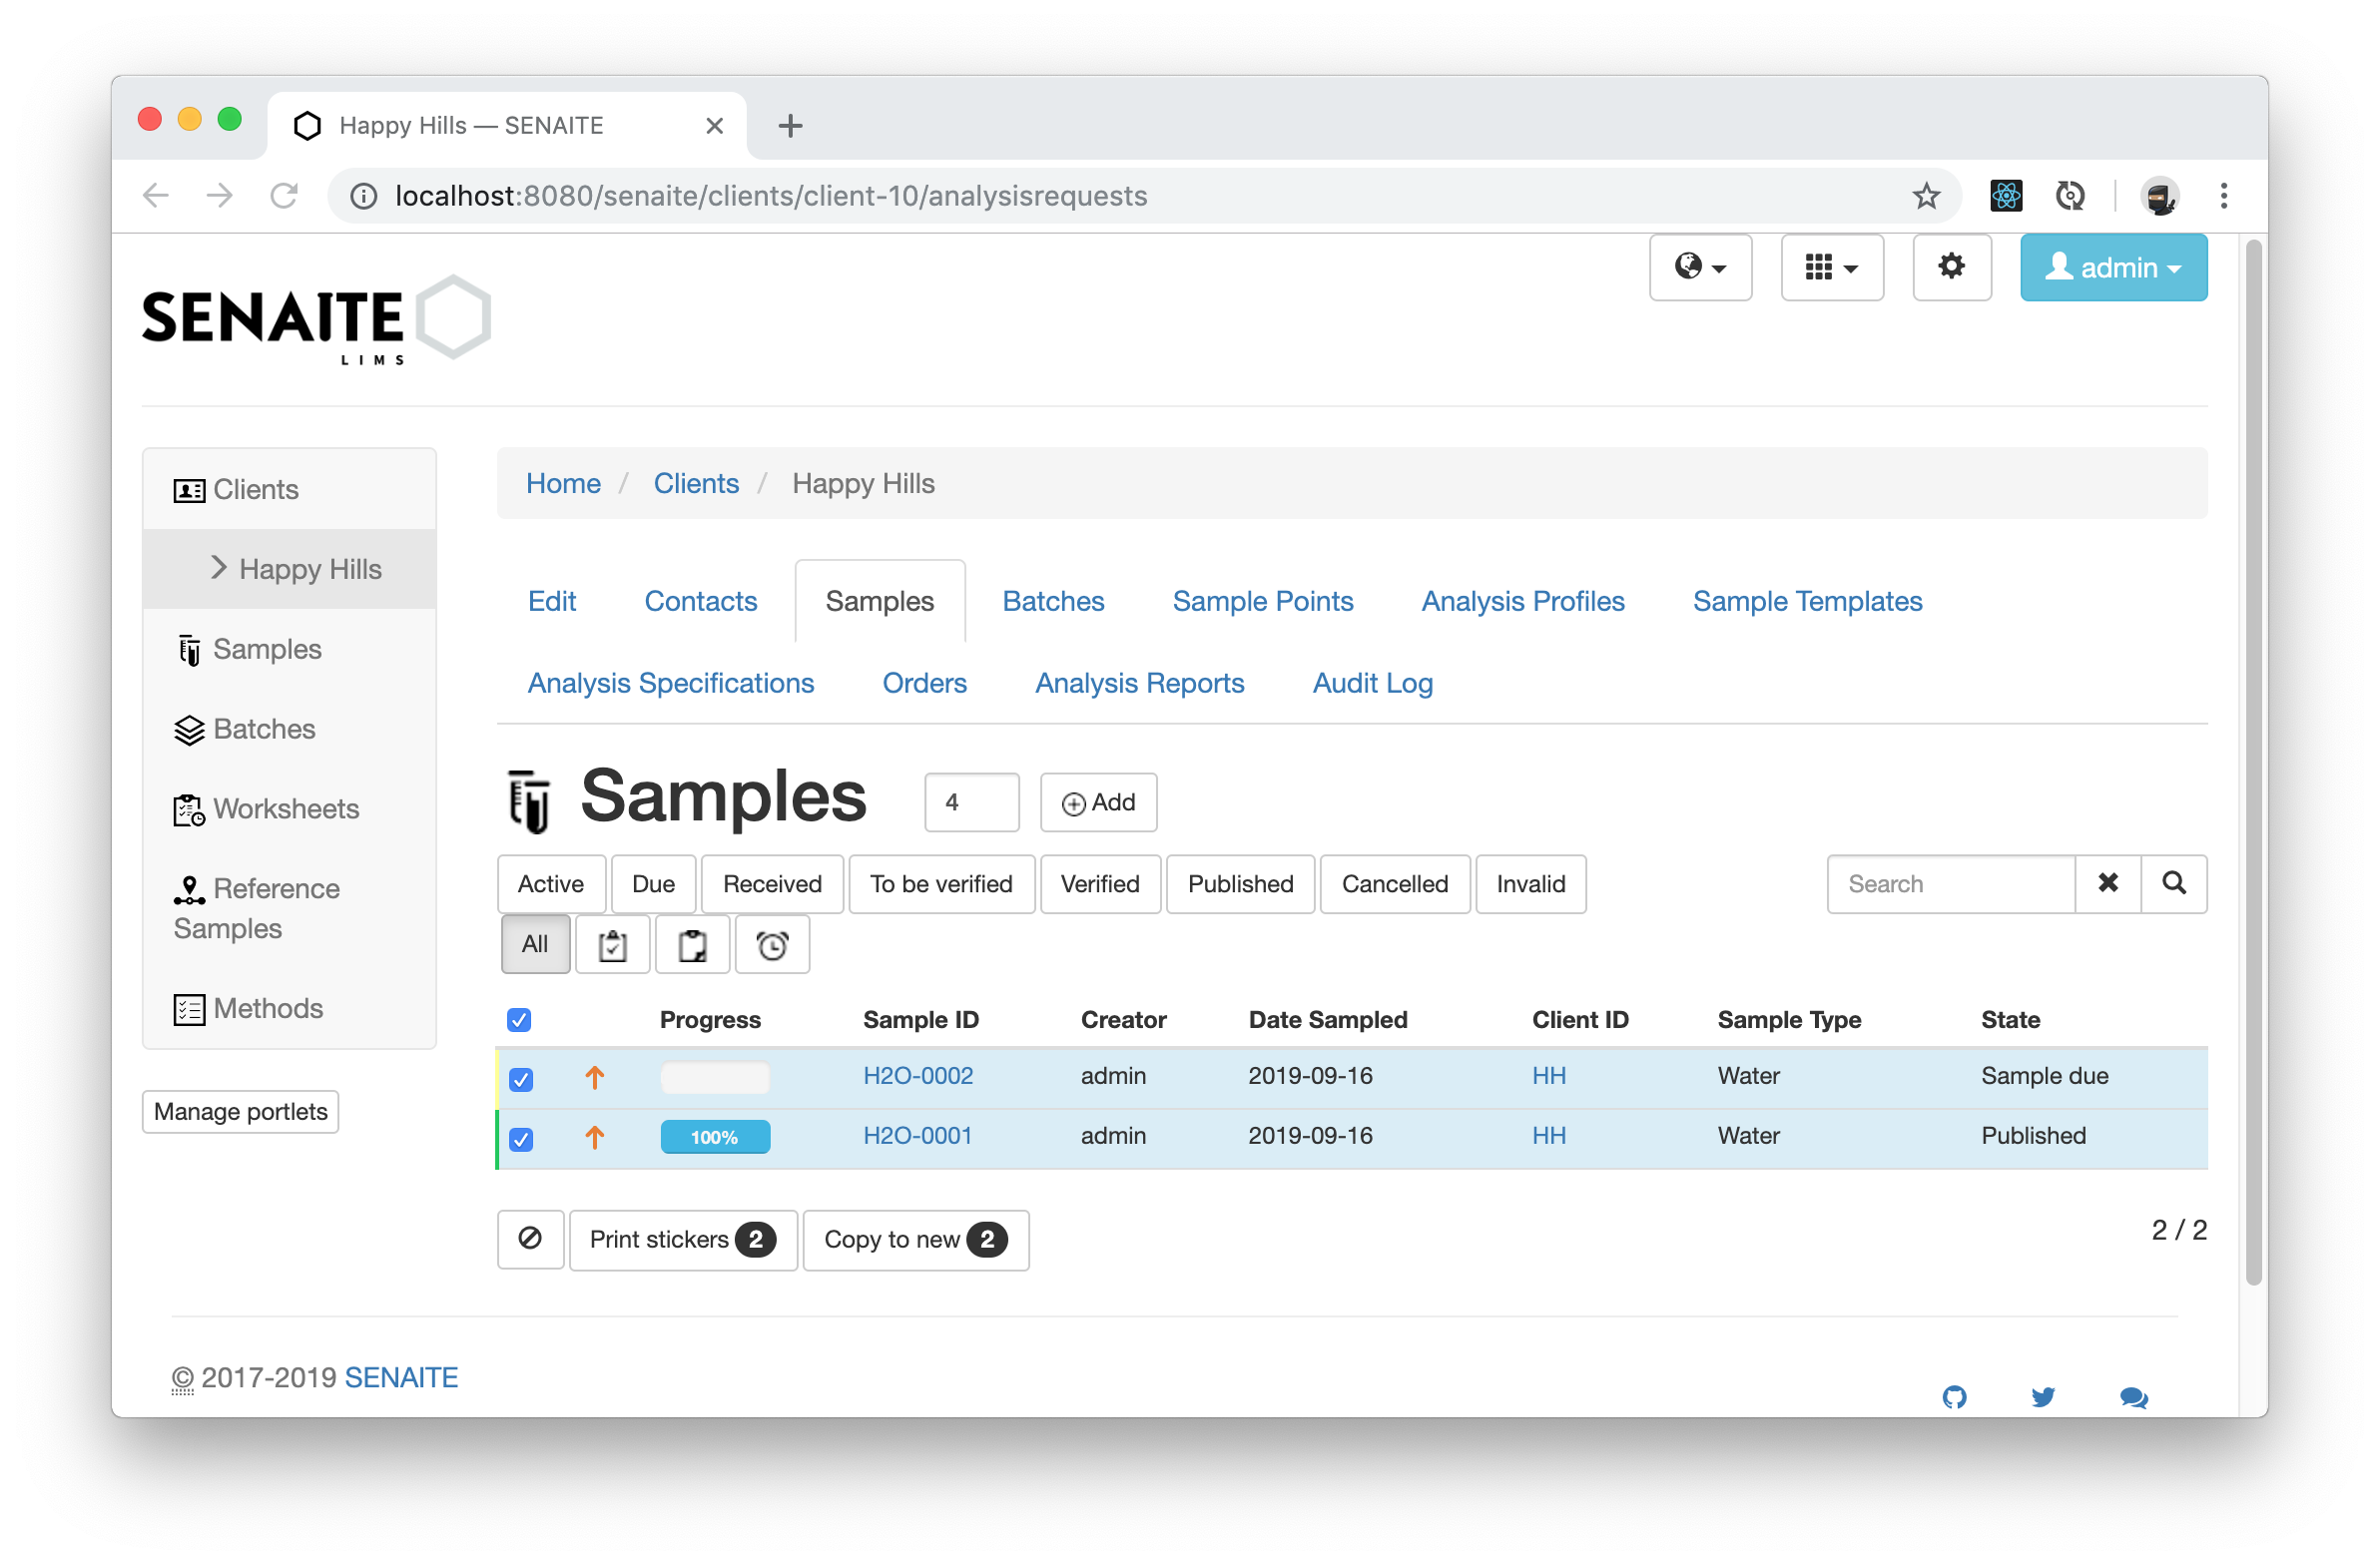Toggle the checkbox for sample H2O-0001

pyautogui.click(x=520, y=1136)
